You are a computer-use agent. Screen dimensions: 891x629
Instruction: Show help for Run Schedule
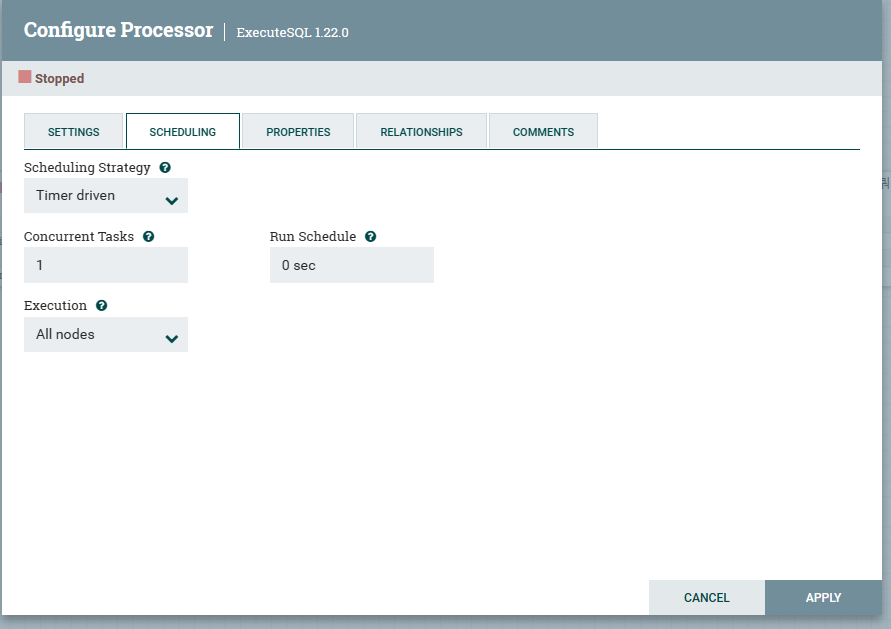pyautogui.click(x=370, y=236)
